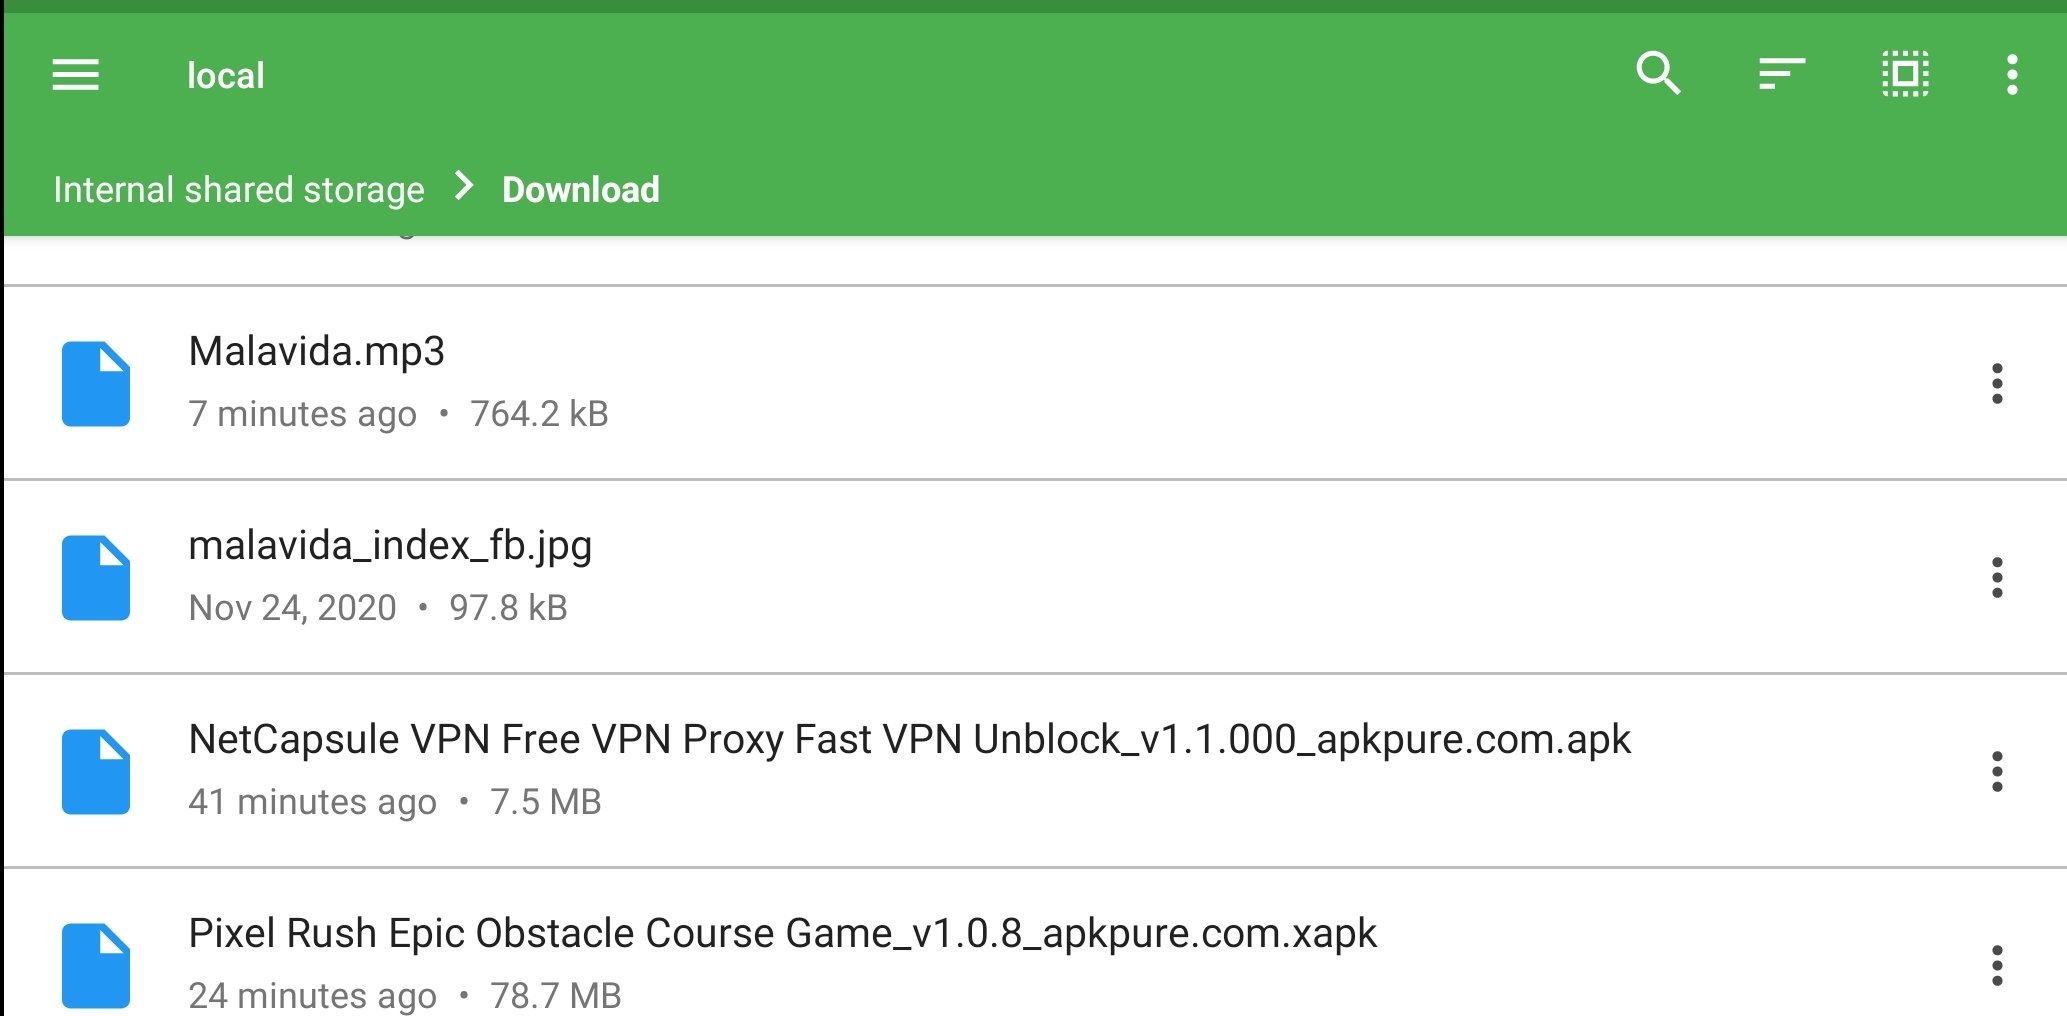
Task: Open the Malavida.mp3 file name
Action: [317, 352]
